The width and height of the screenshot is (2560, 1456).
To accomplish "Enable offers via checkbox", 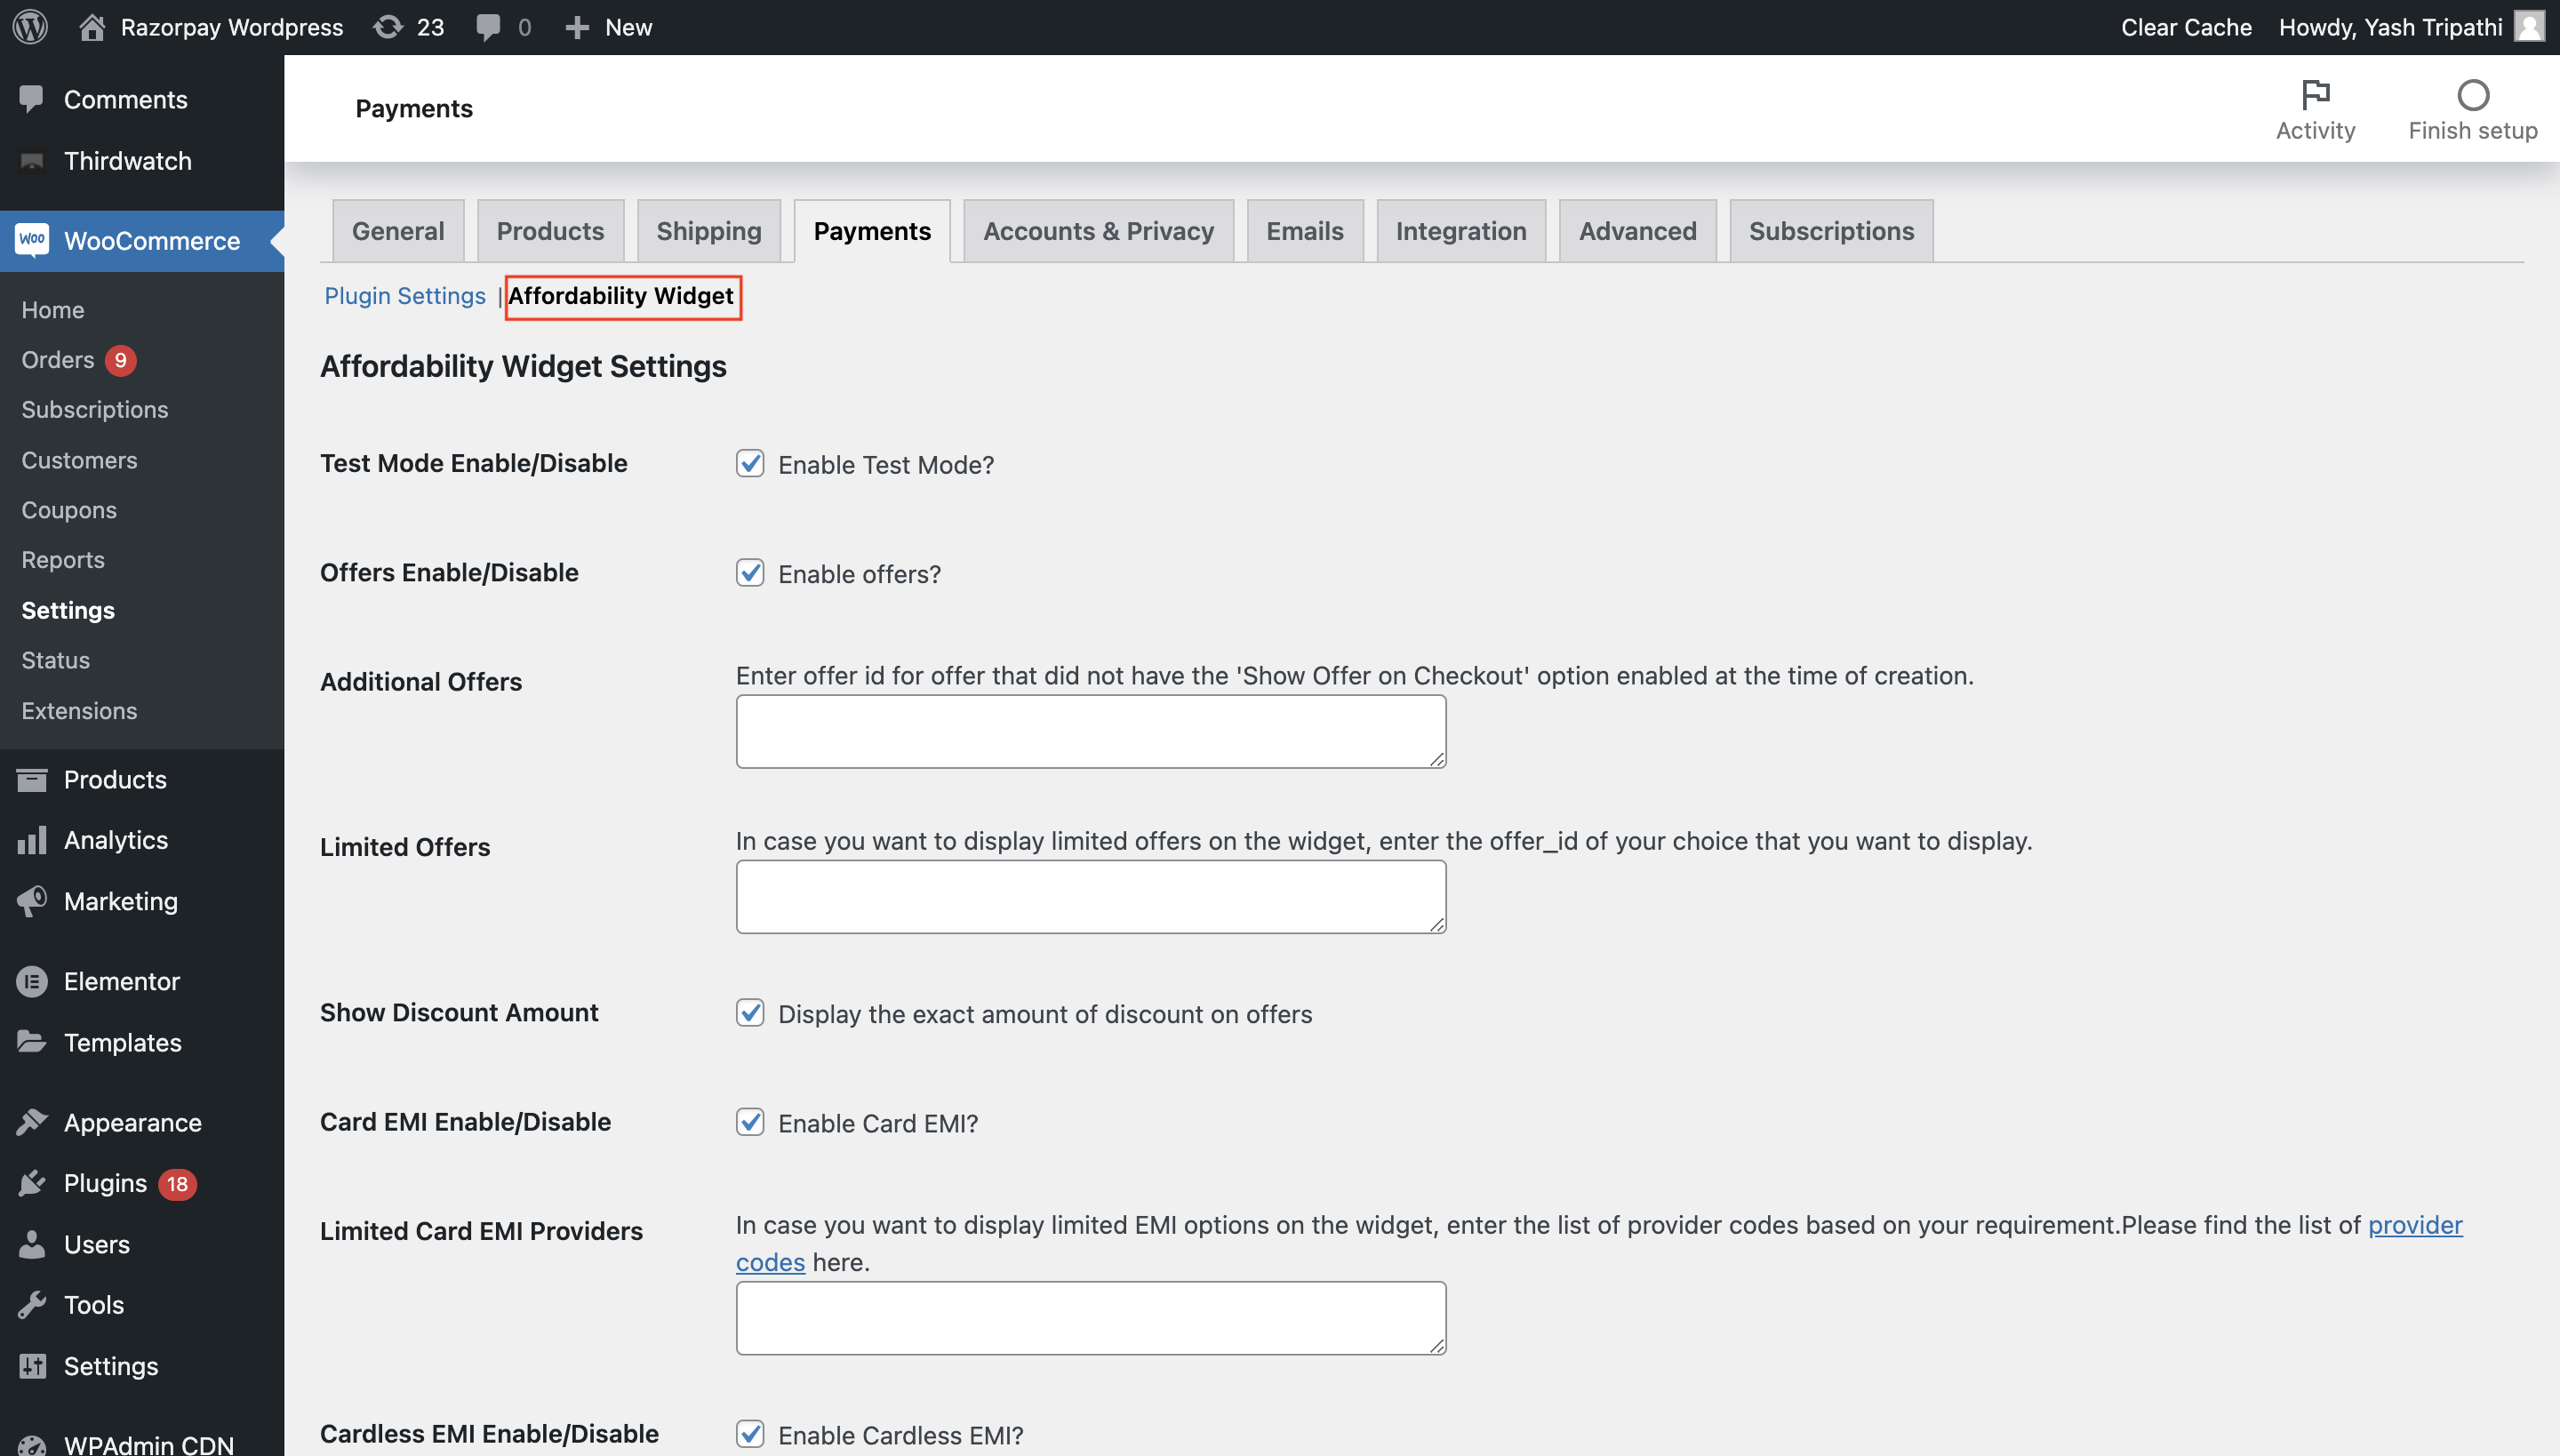I will point(751,573).
